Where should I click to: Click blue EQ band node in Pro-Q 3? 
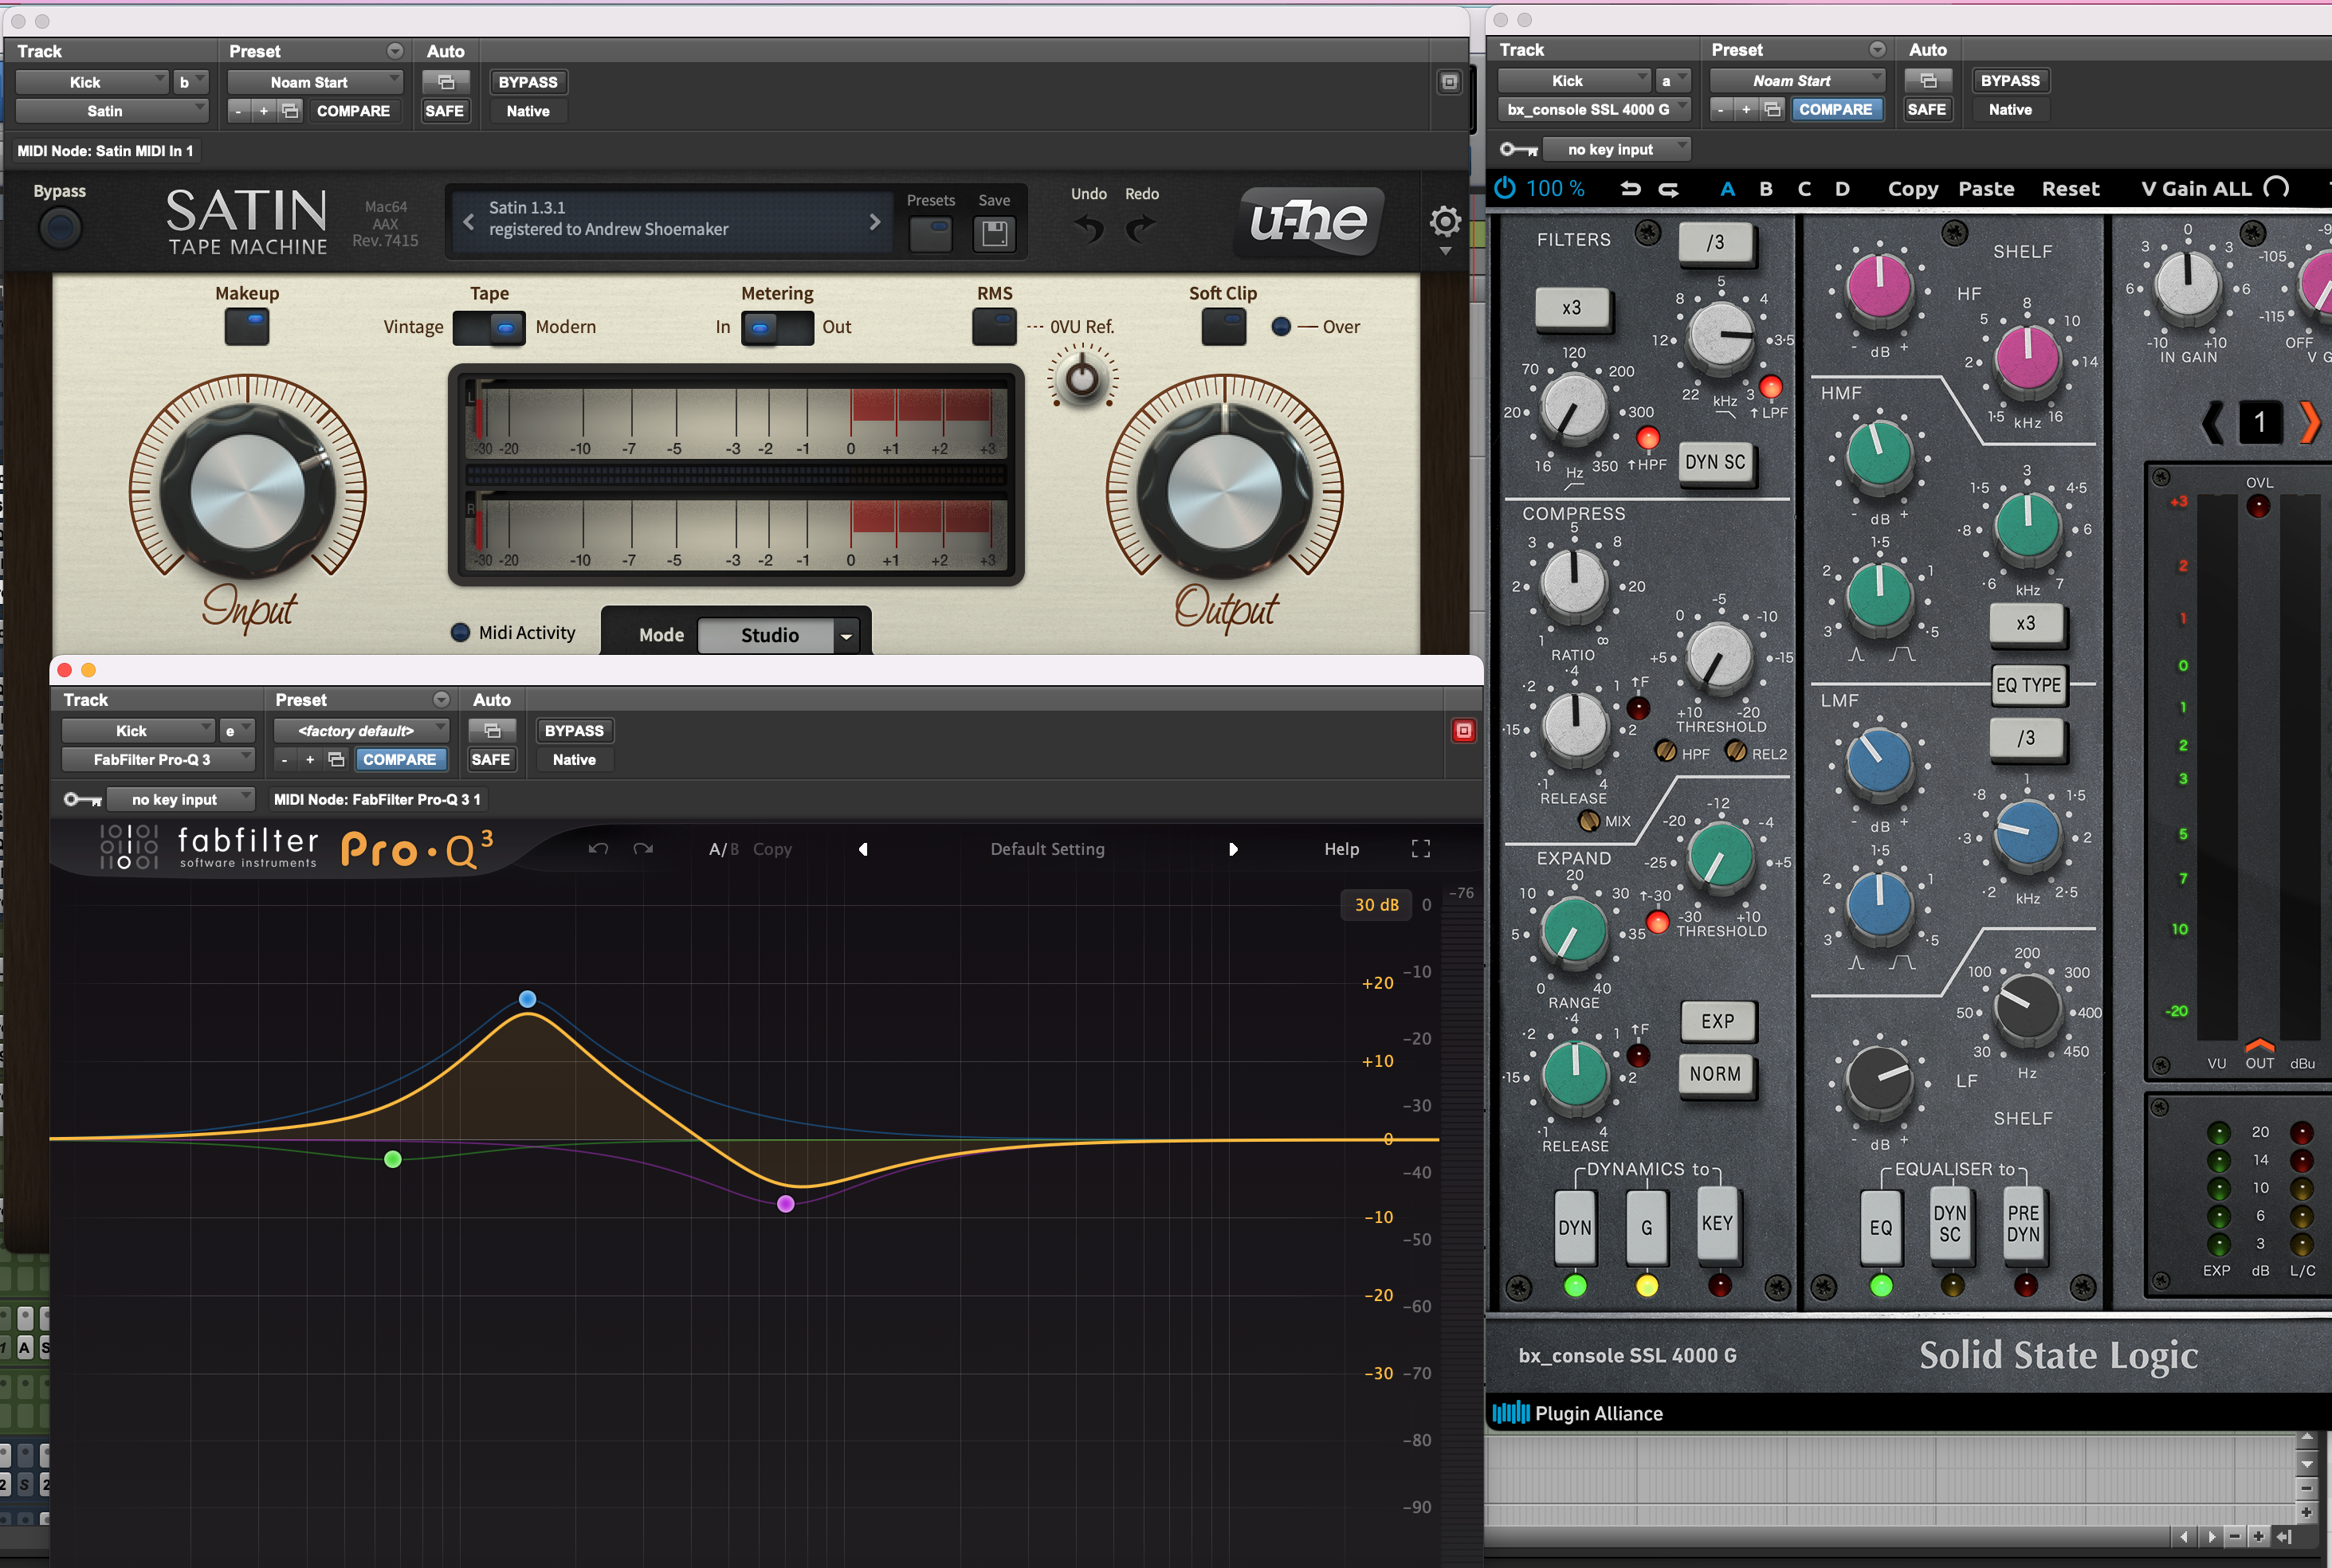coord(527,998)
